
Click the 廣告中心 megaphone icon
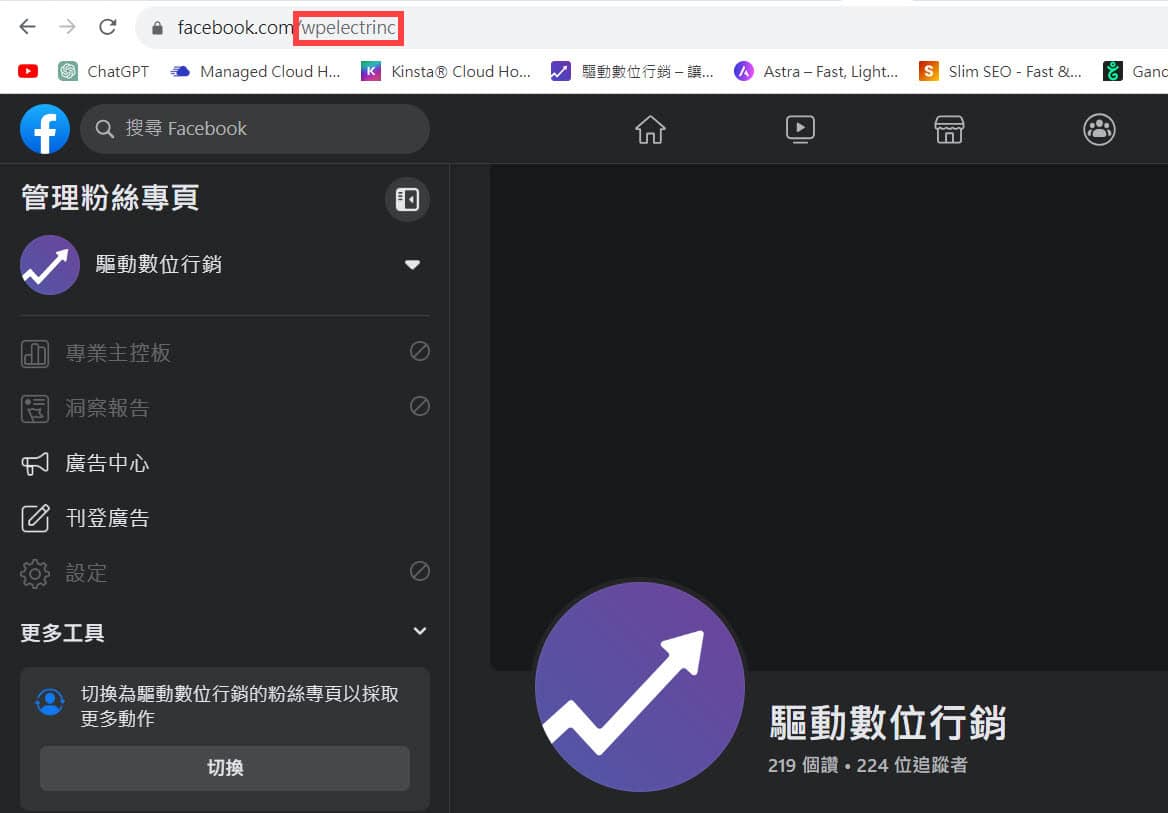pyautogui.click(x=35, y=464)
